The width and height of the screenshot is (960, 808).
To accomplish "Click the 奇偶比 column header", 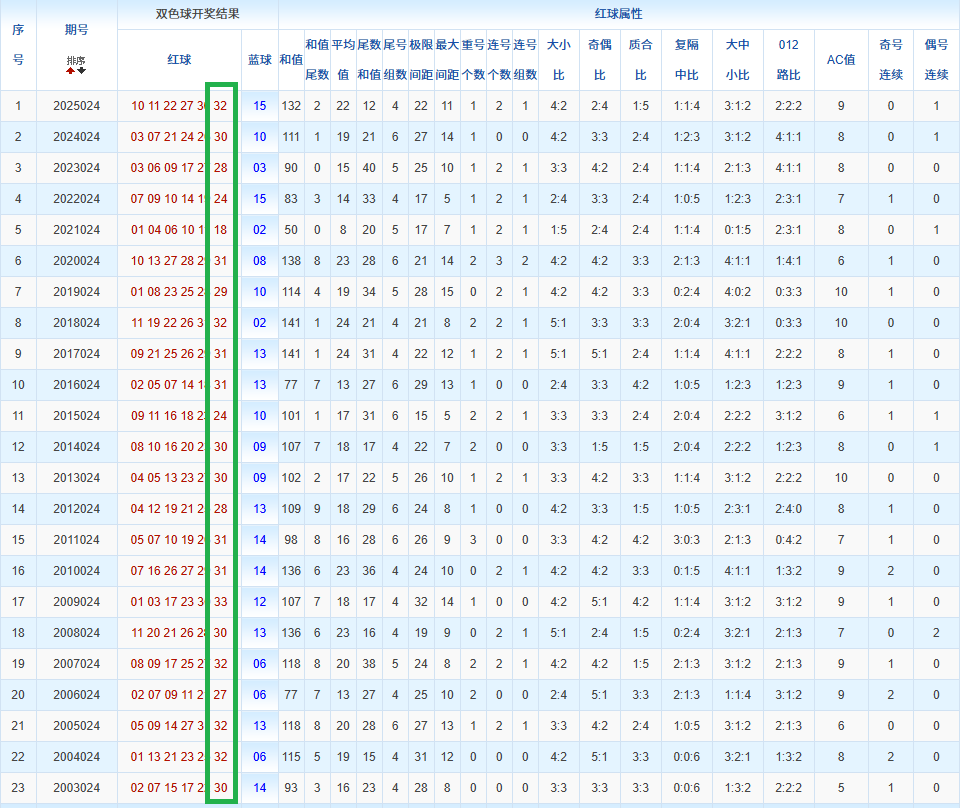I will 599,60.
